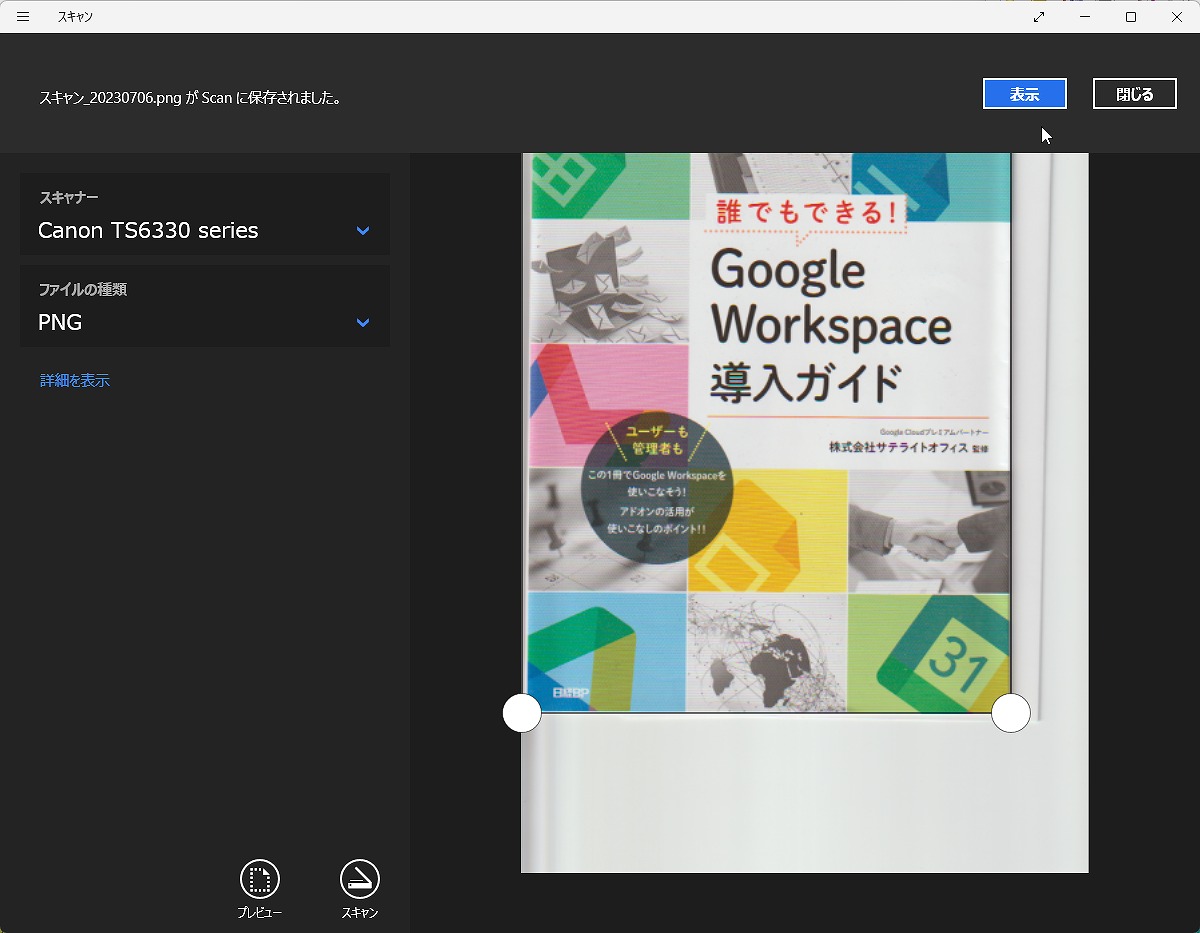This screenshot has height=933, width=1200.
Task: Click the Google Workspace title in scanned preview
Action: 830,300
